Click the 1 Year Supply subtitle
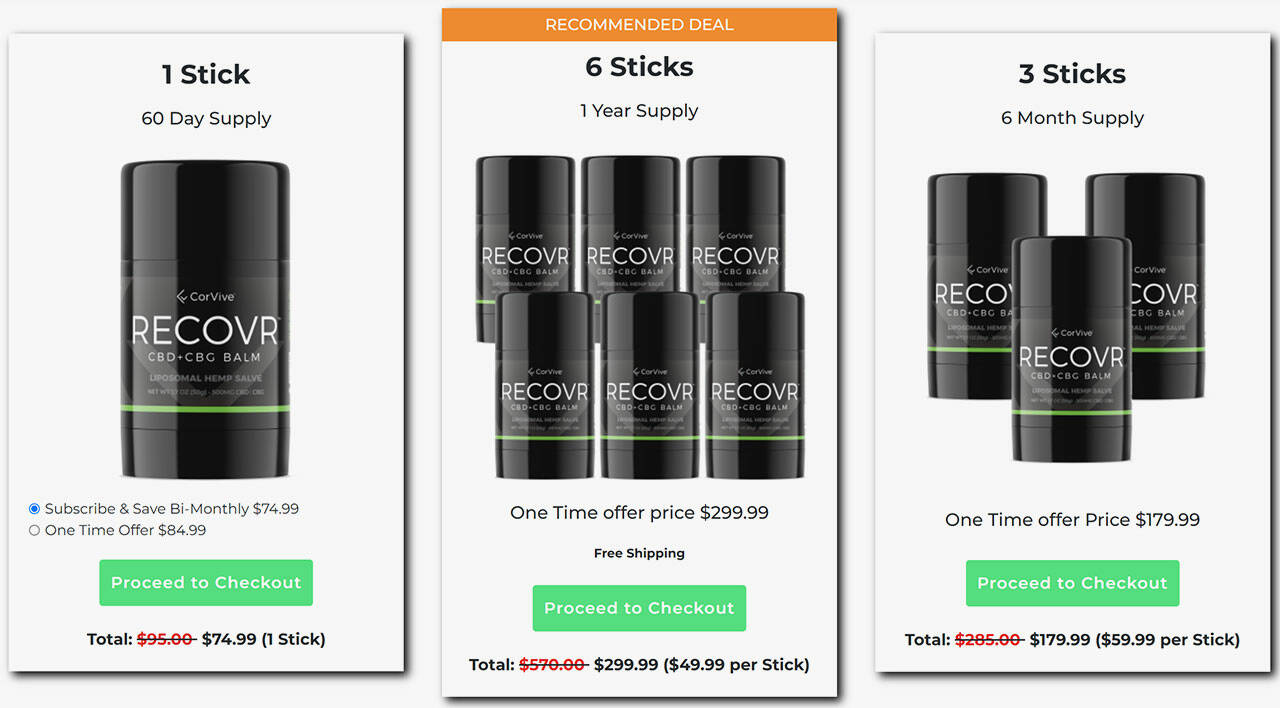 (639, 111)
